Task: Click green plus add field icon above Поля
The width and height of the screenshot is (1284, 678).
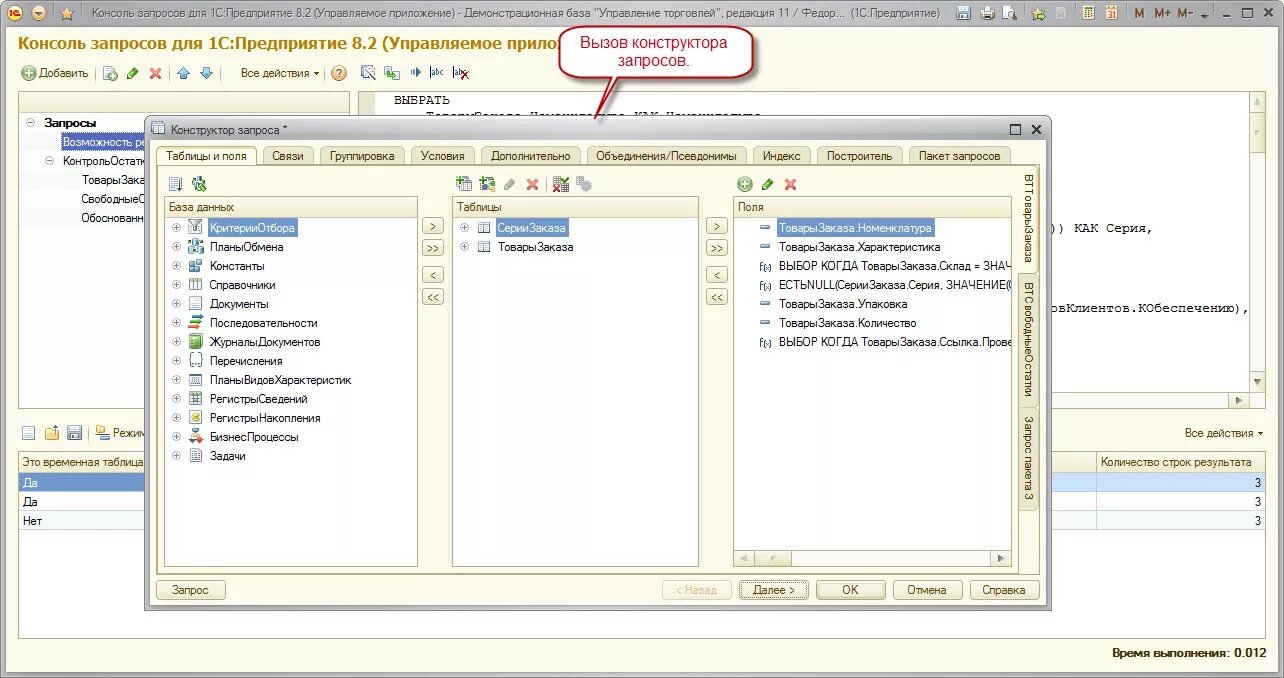Action: (x=744, y=184)
